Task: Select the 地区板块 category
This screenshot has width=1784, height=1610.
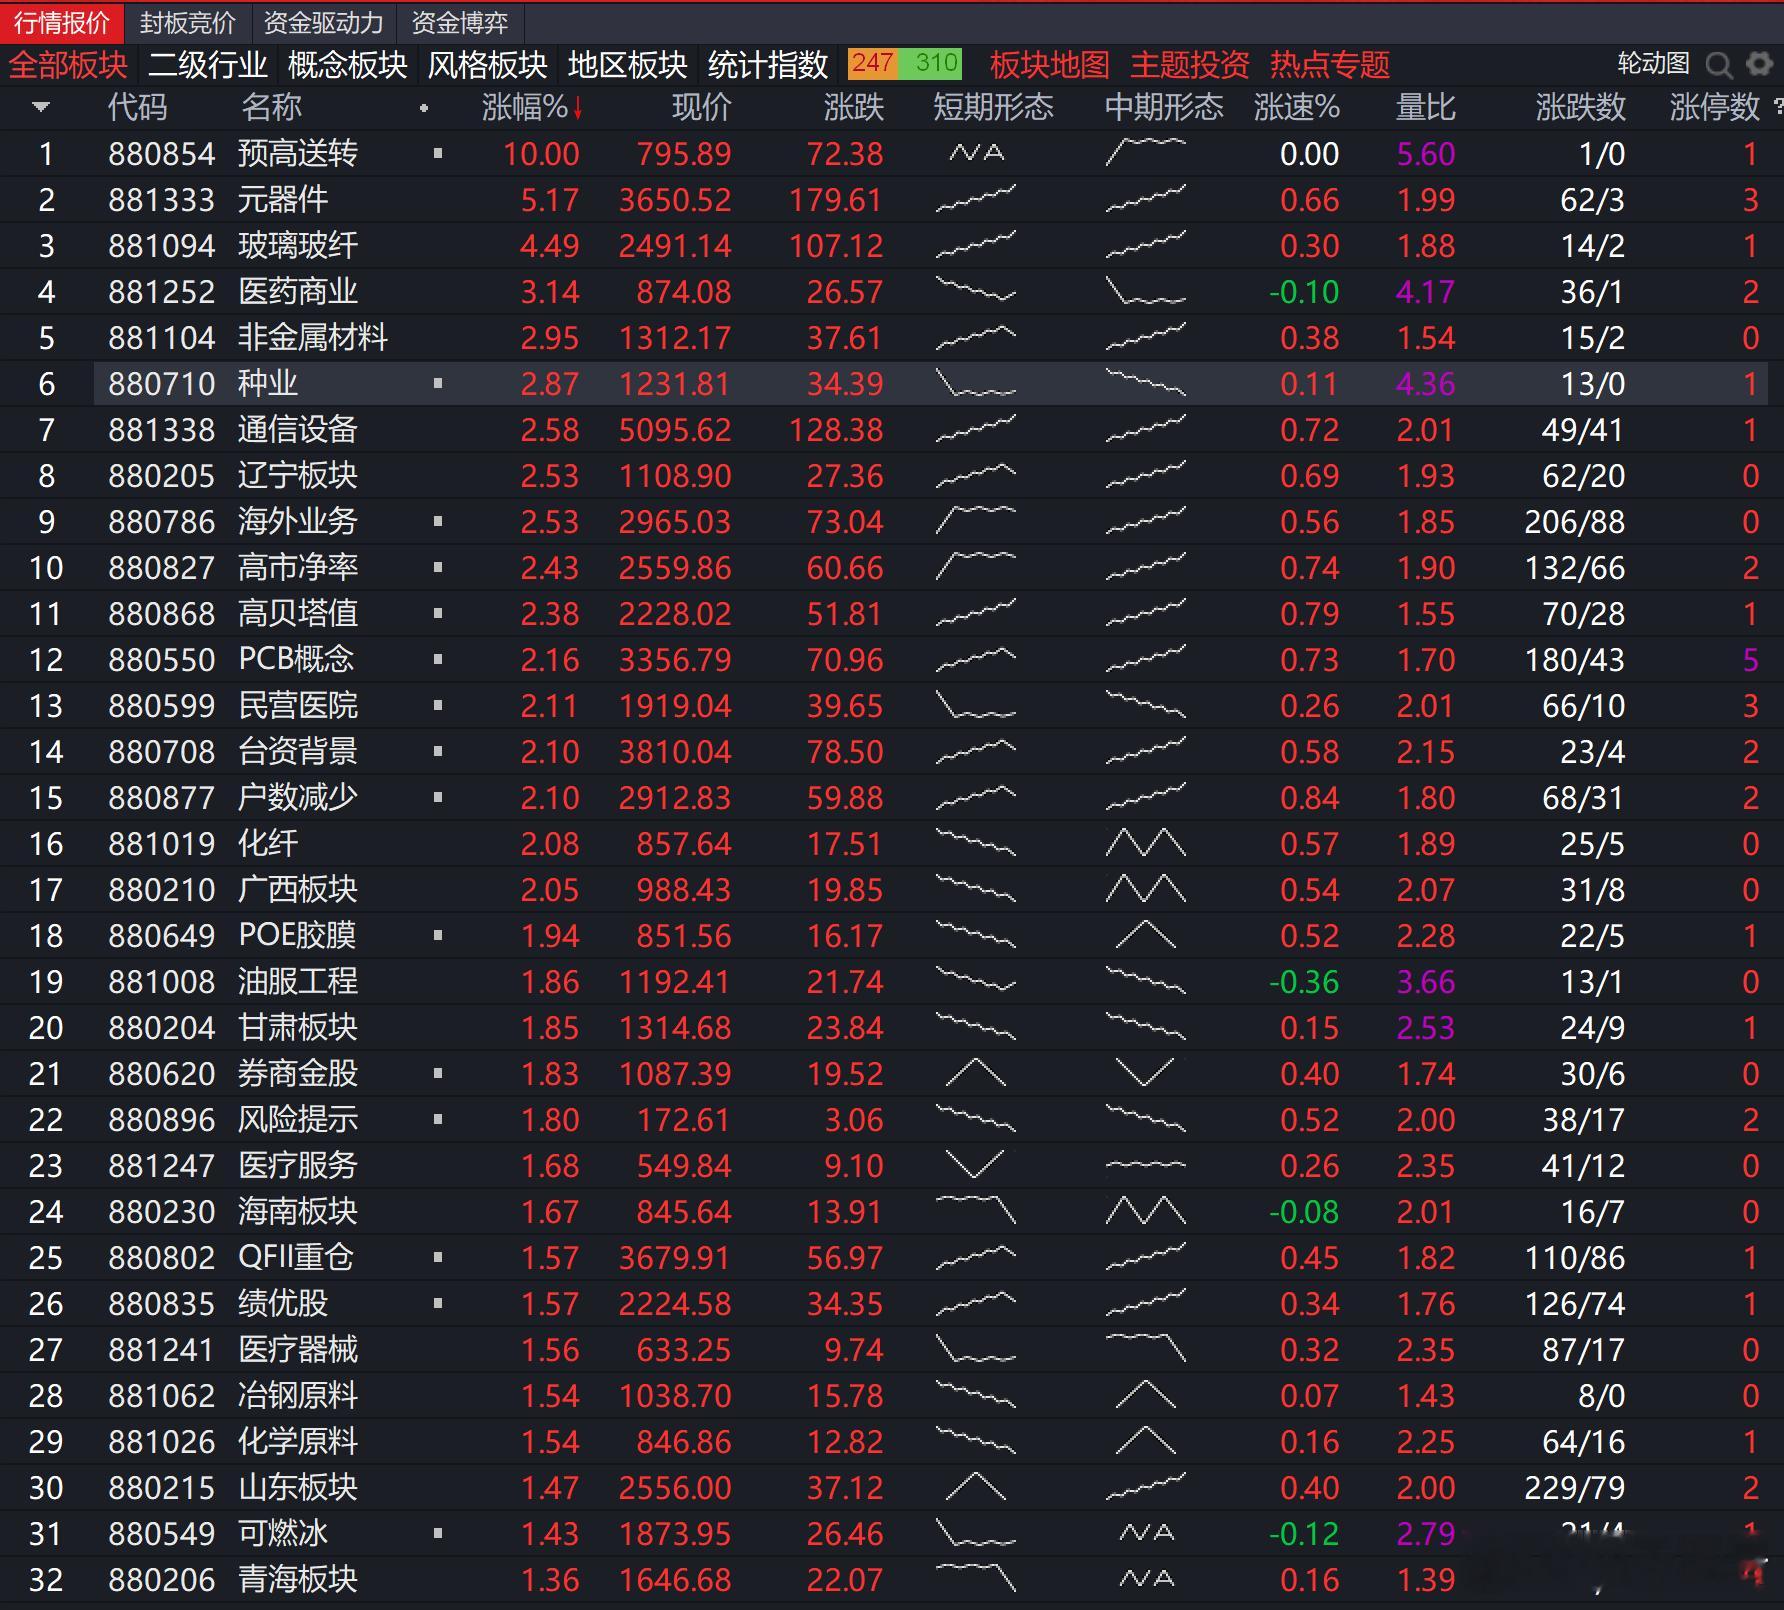Action: click(628, 65)
